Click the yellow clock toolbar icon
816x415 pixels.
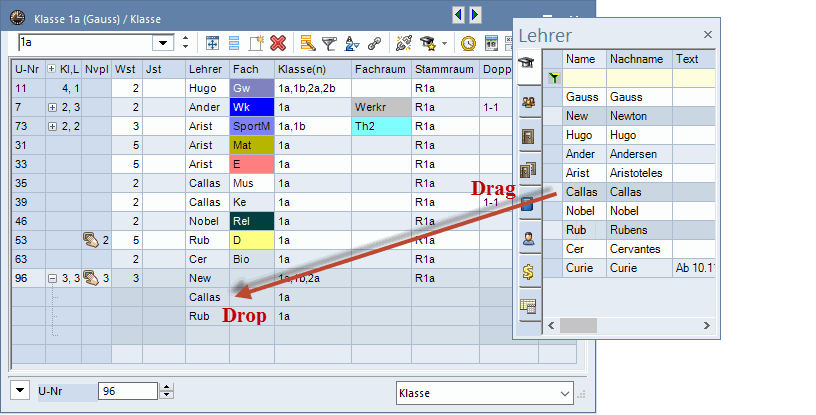(468, 43)
